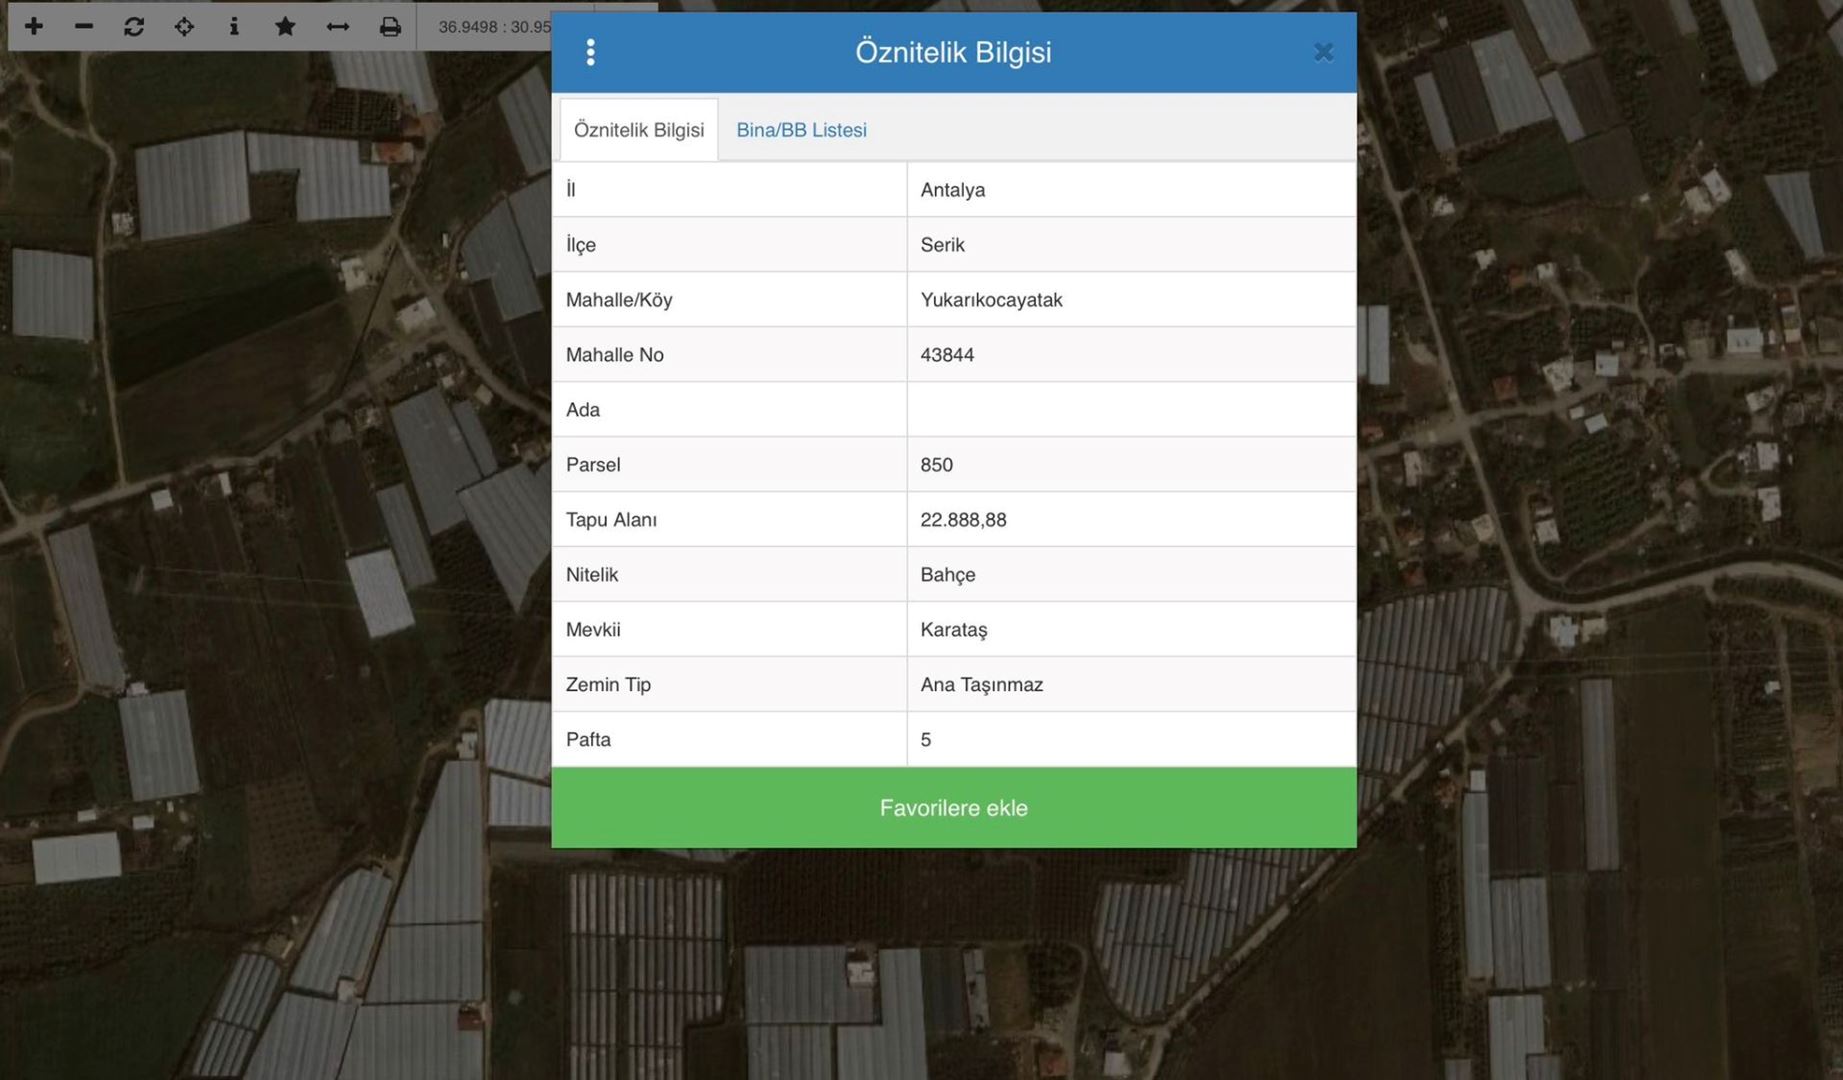The height and width of the screenshot is (1080, 1843).
Task: Click the coordinate readout in the toolbar
Action: click(x=494, y=27)
